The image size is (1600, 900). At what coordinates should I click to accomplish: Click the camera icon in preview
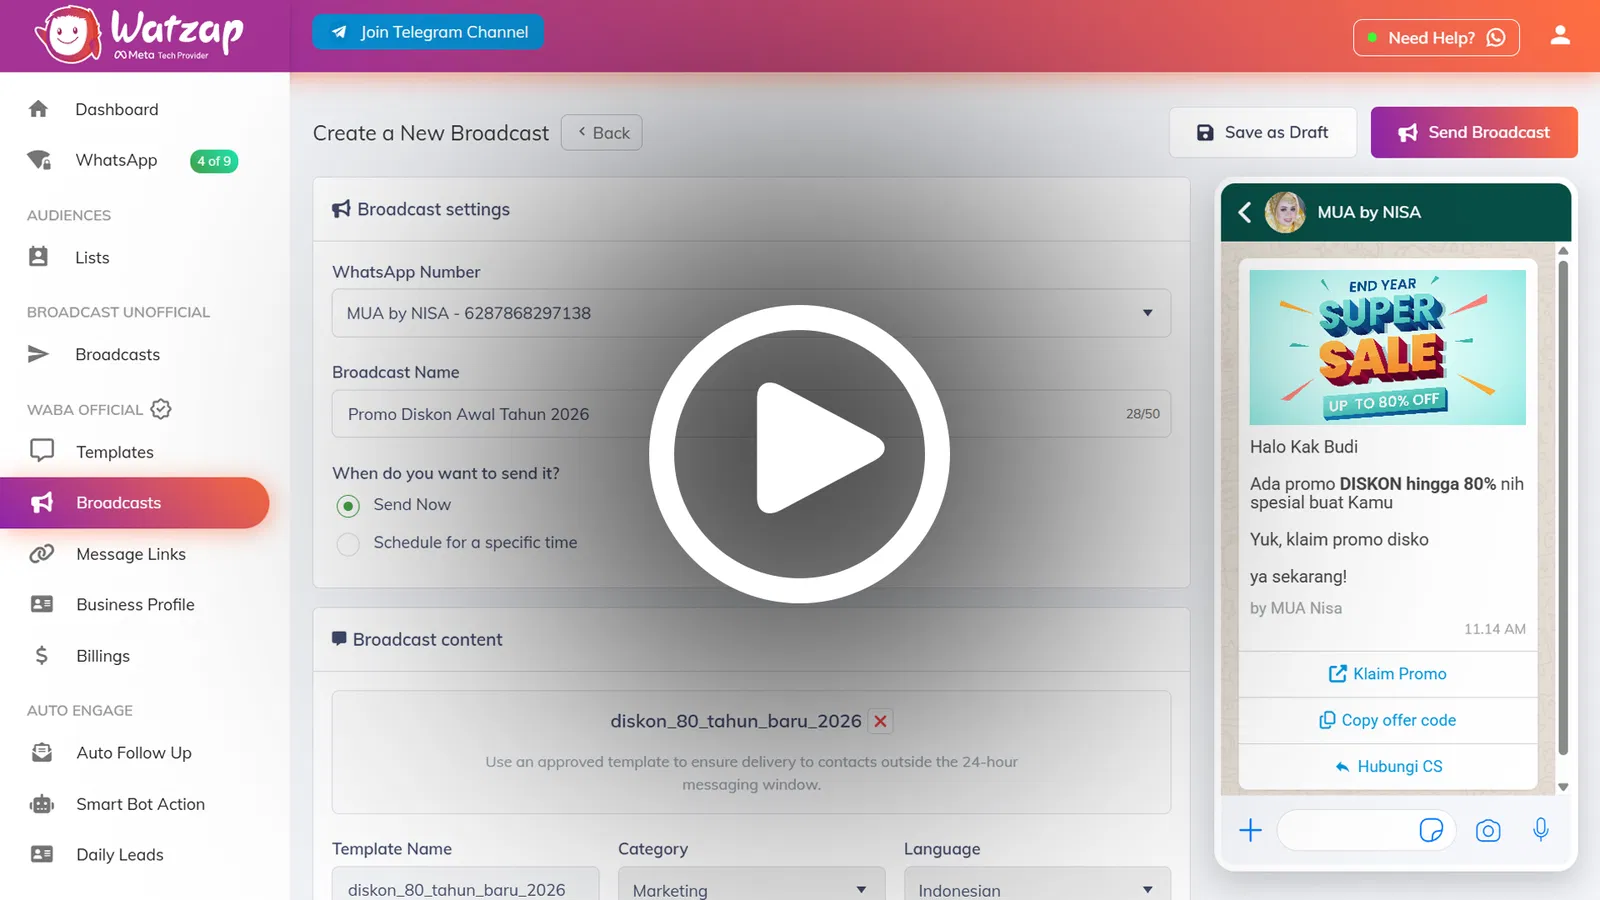(x=1488, y=830)
